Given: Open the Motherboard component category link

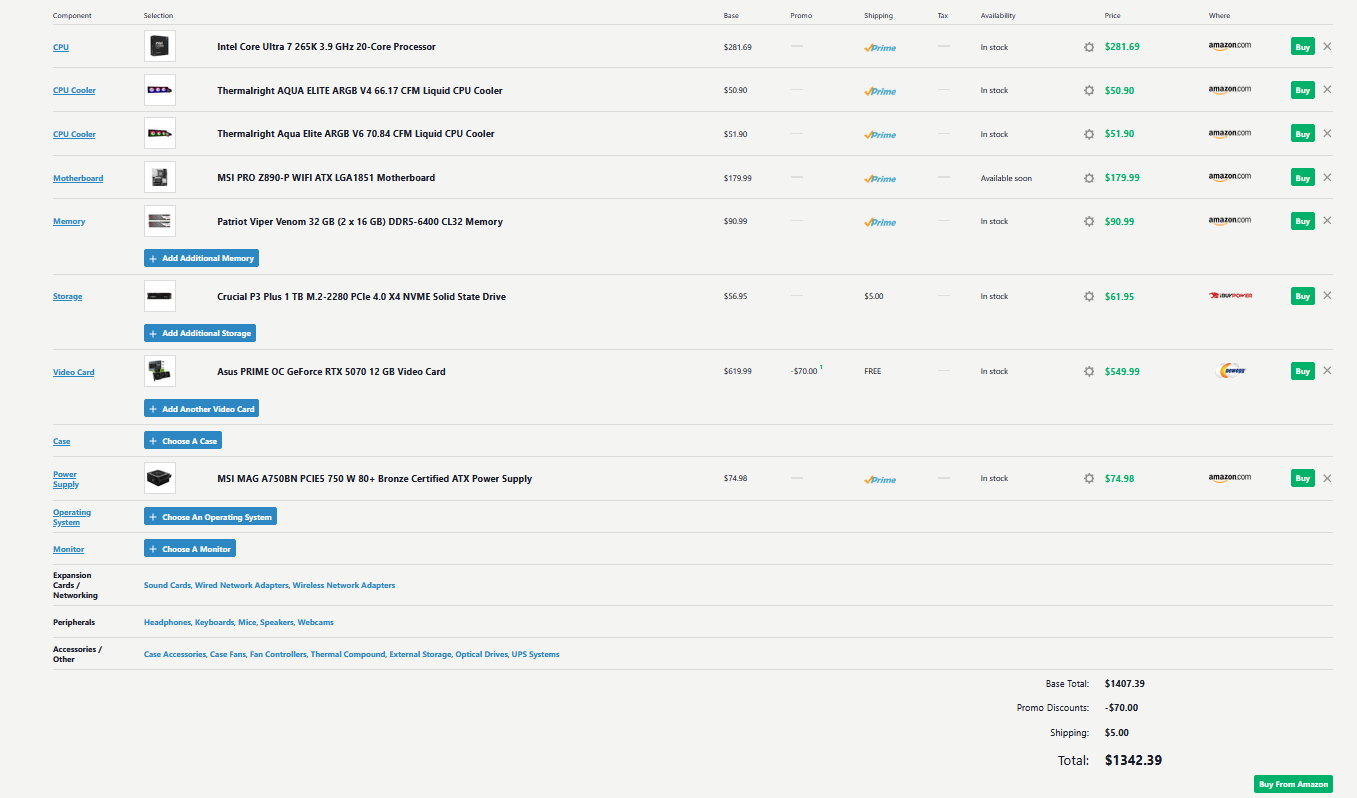Looking at the screenshot, I should [x=78, y=178].
